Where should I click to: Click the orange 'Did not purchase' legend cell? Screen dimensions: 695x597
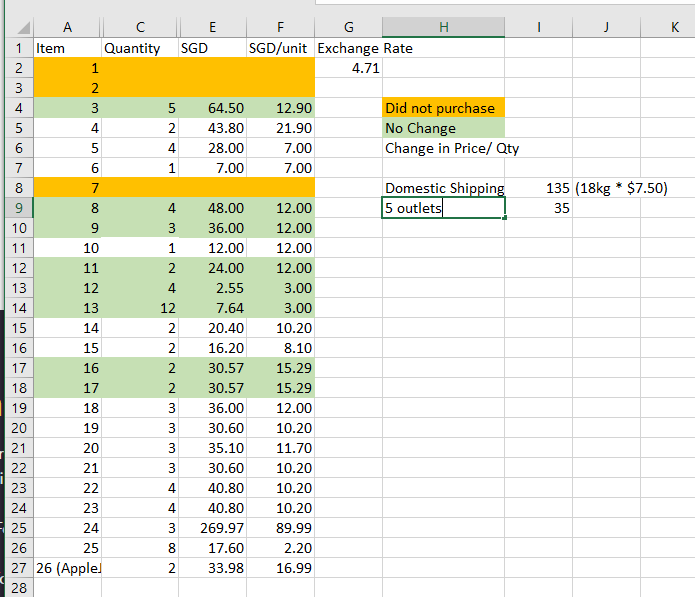444,108
